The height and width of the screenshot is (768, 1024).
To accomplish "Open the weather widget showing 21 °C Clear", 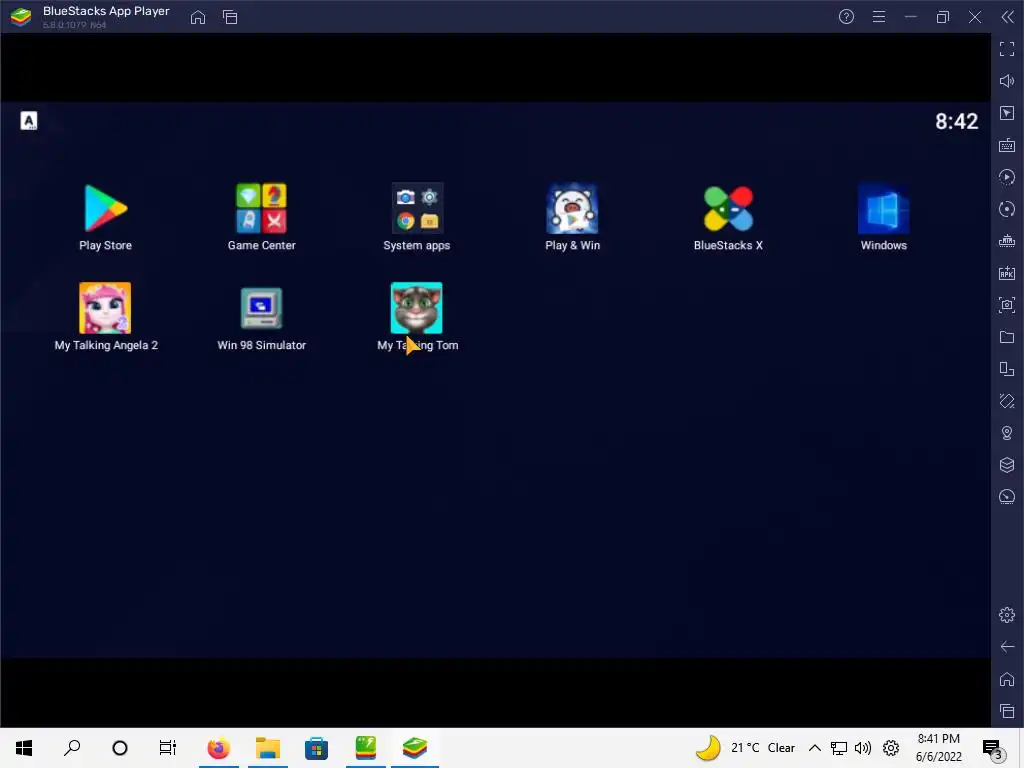I will tap(744, 748).
